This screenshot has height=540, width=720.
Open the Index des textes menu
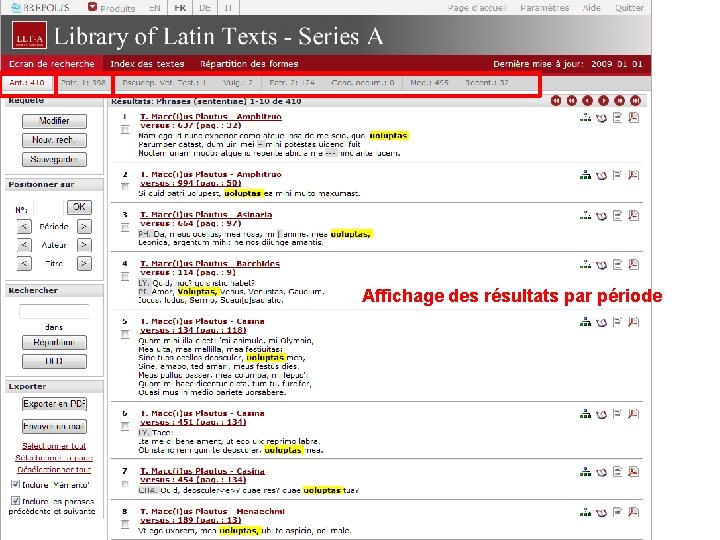[147, 64]
